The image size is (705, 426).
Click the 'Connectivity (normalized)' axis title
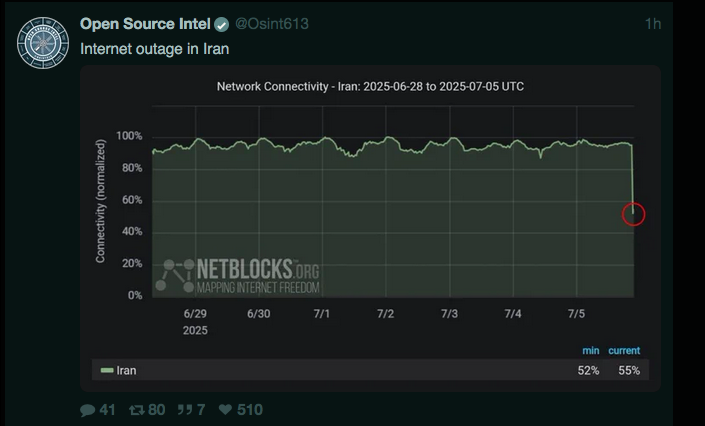point(100,201)
